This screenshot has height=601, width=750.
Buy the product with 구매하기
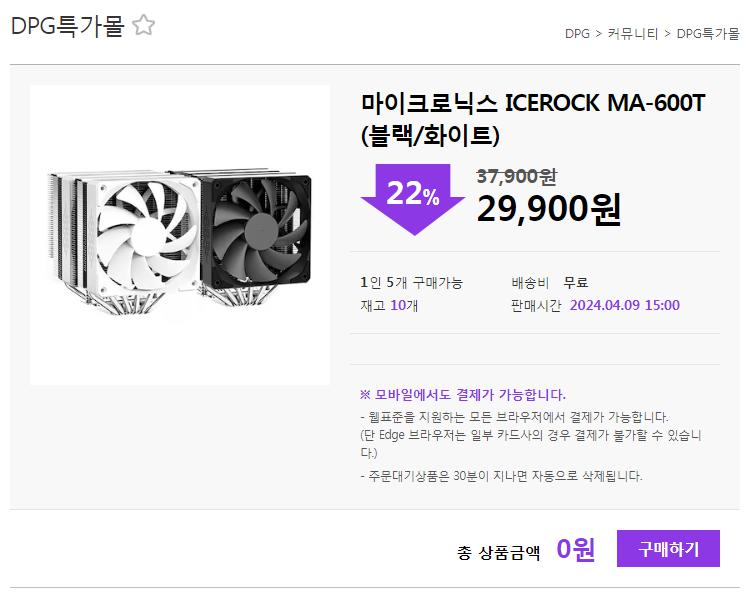coord(668,548)
